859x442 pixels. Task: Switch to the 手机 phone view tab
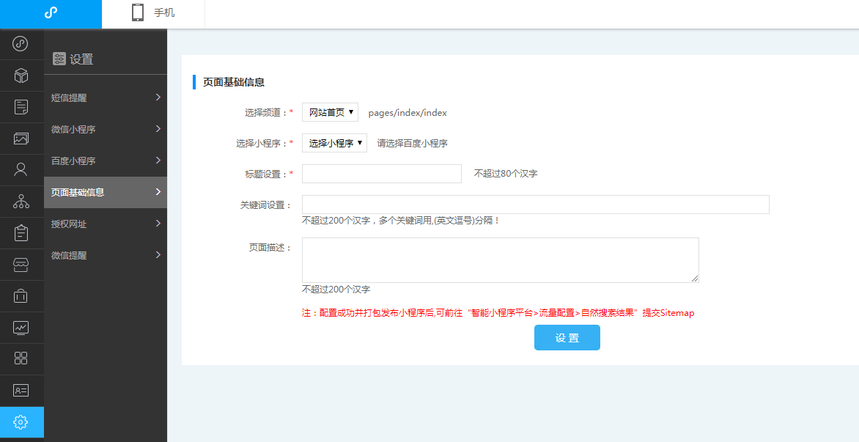153,13
